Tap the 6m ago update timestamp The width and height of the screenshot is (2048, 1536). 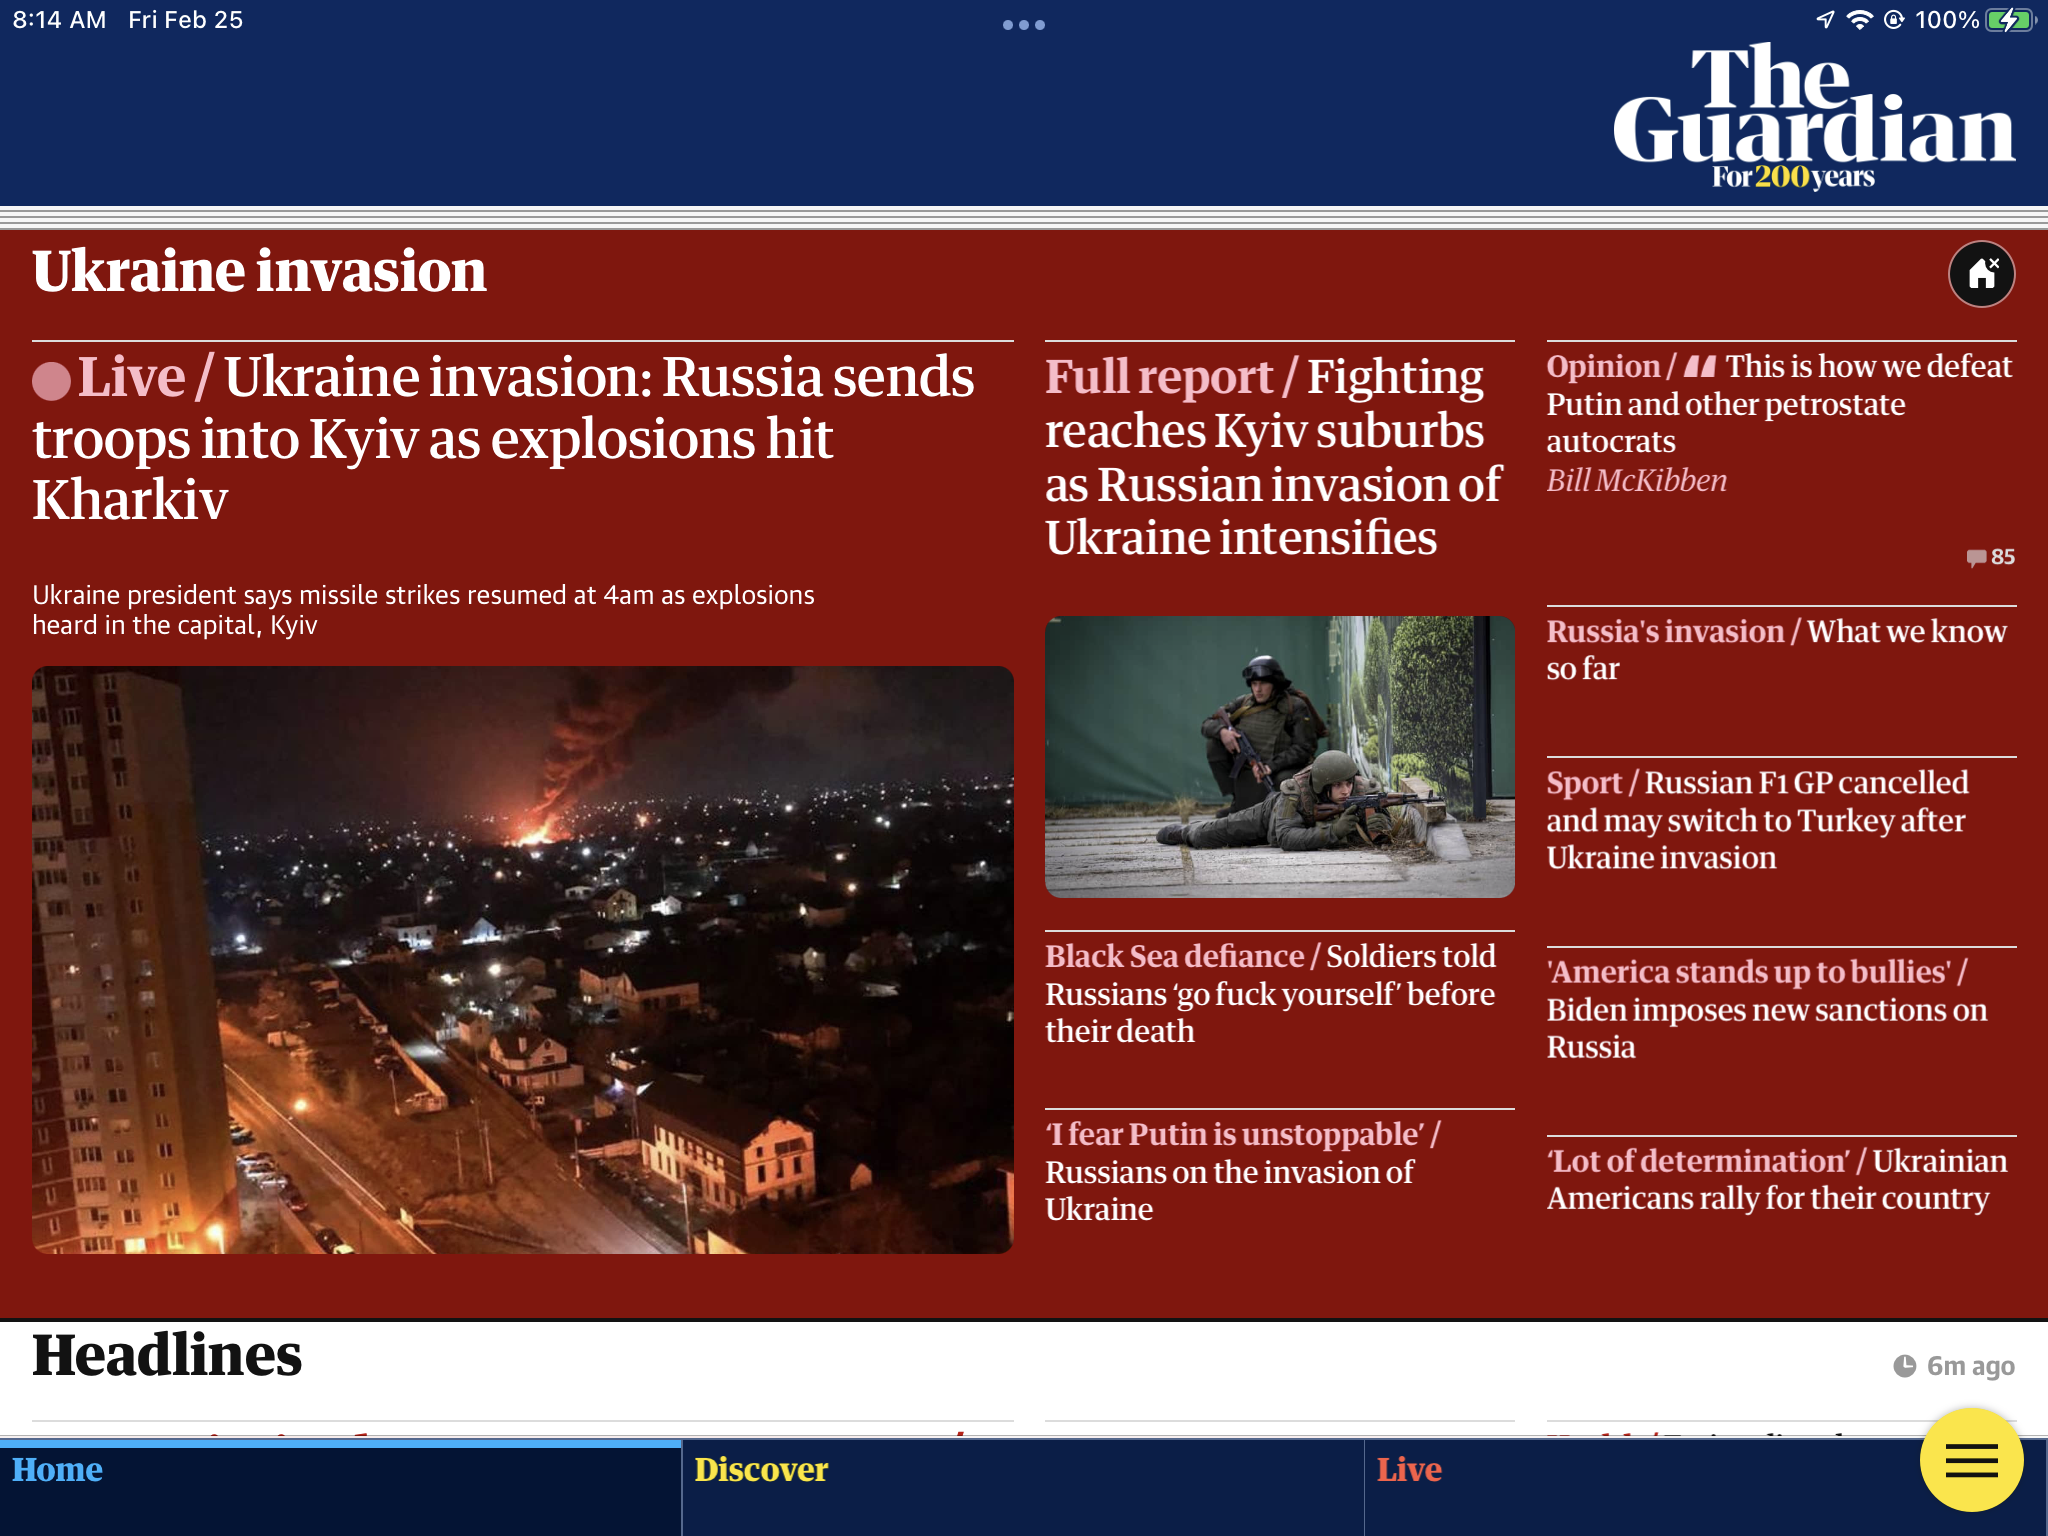tap(1970, 1366)
